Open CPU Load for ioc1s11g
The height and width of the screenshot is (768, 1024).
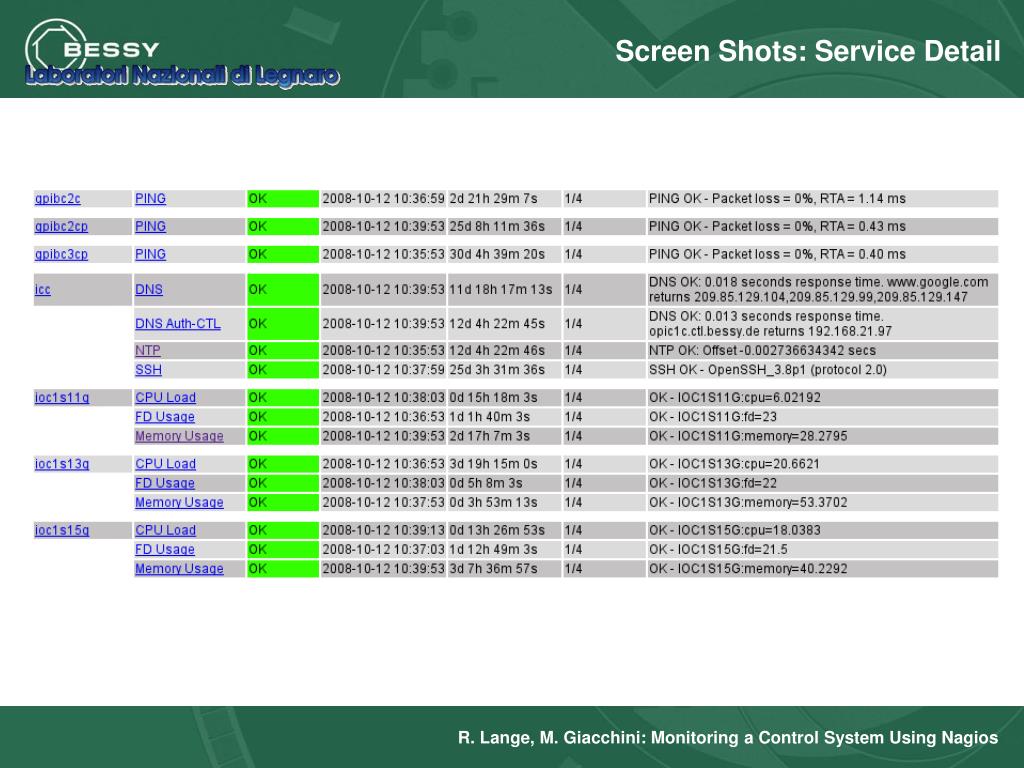click(x=165, y=397)
